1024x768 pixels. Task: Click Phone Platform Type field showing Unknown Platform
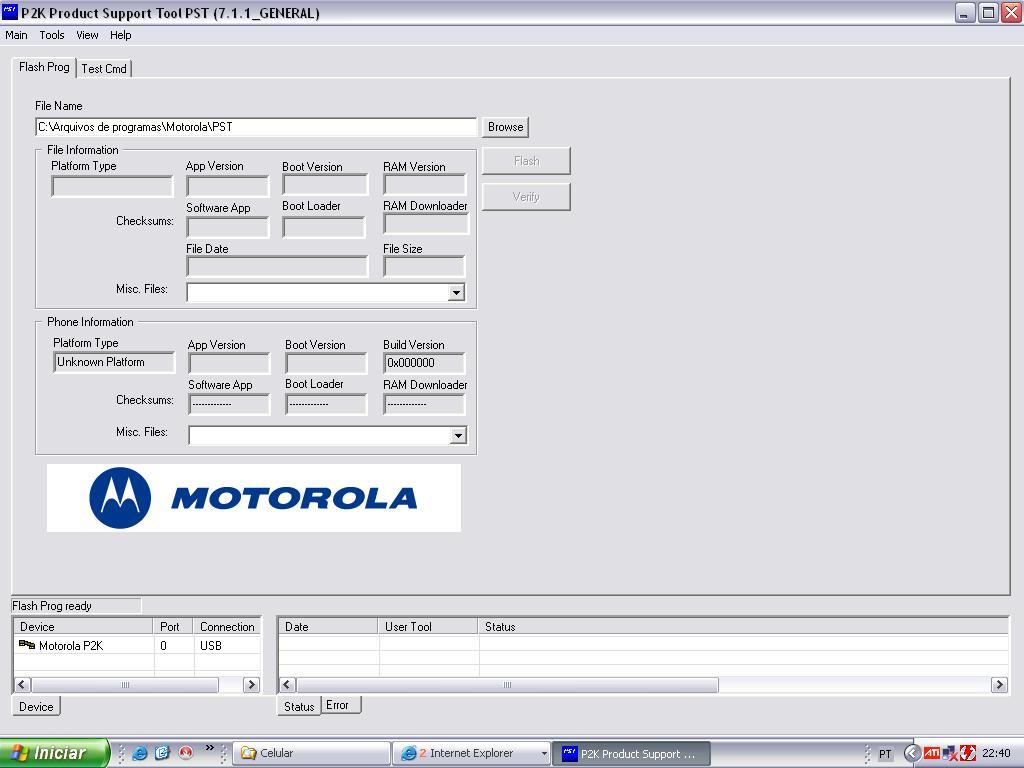114,362
